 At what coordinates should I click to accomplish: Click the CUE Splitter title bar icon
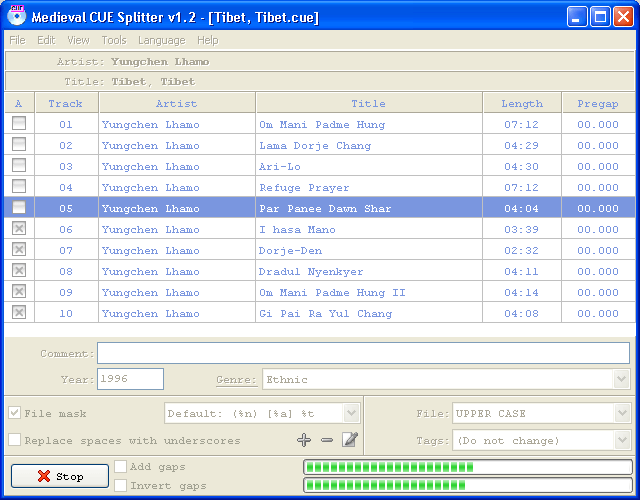click(x=16, y=16)
